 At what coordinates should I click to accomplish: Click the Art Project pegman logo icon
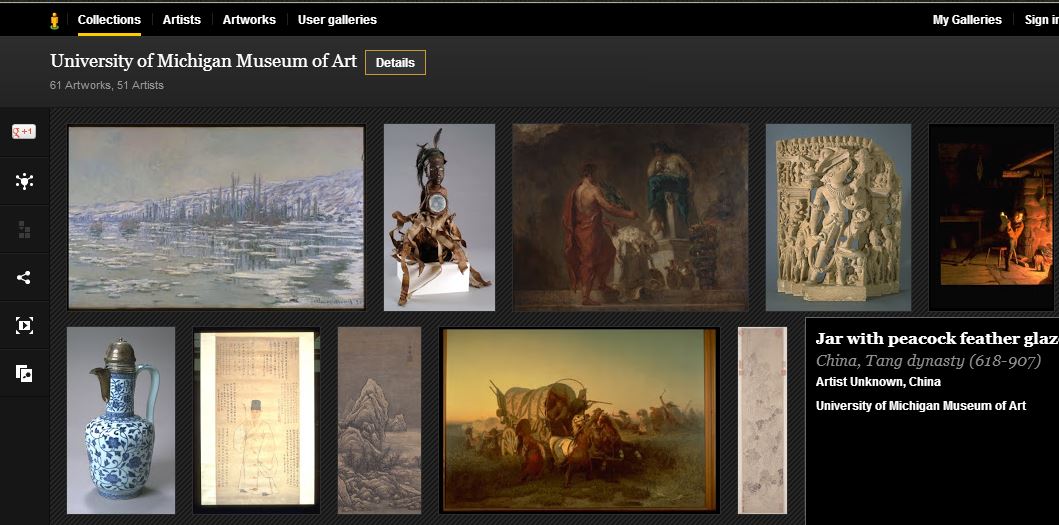[x=55, y=21]
